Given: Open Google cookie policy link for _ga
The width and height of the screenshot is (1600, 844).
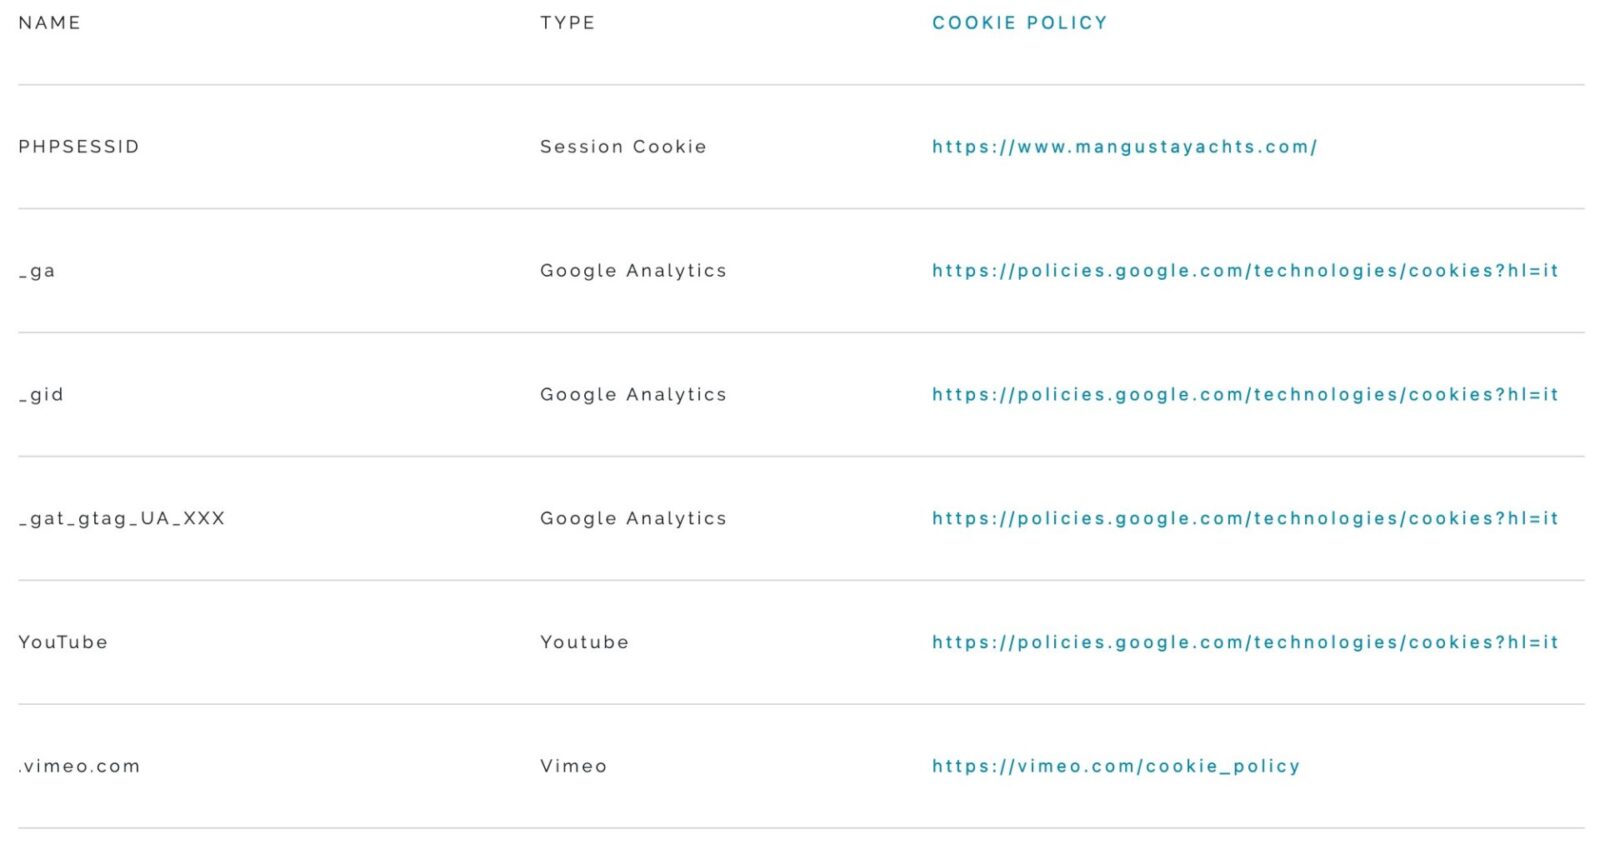Looking at the screenshot, I should tap(1245, 271).
